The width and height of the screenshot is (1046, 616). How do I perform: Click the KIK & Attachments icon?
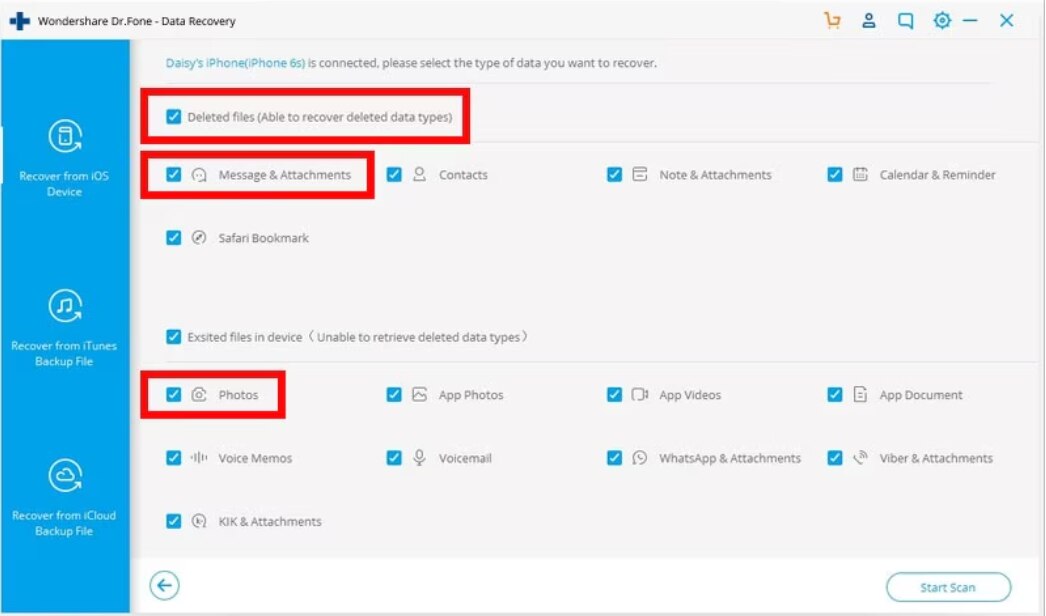click(199, 521)
